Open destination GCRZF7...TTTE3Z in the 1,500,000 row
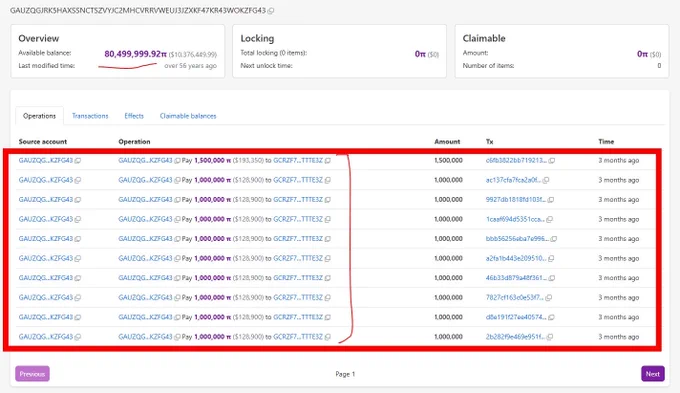The width and height of the screenshot is (680, 393). click(x=298, y=160)
